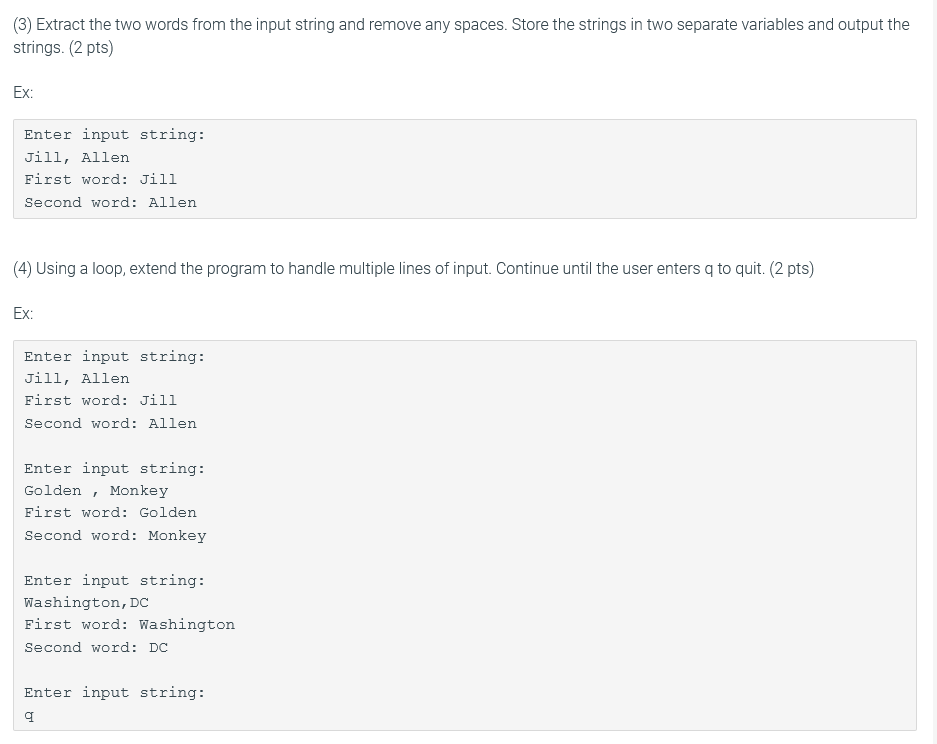The image size is (937, 744).
Task: Click 'Second word: Monkey' output line
Action: (x=115, y=536)
